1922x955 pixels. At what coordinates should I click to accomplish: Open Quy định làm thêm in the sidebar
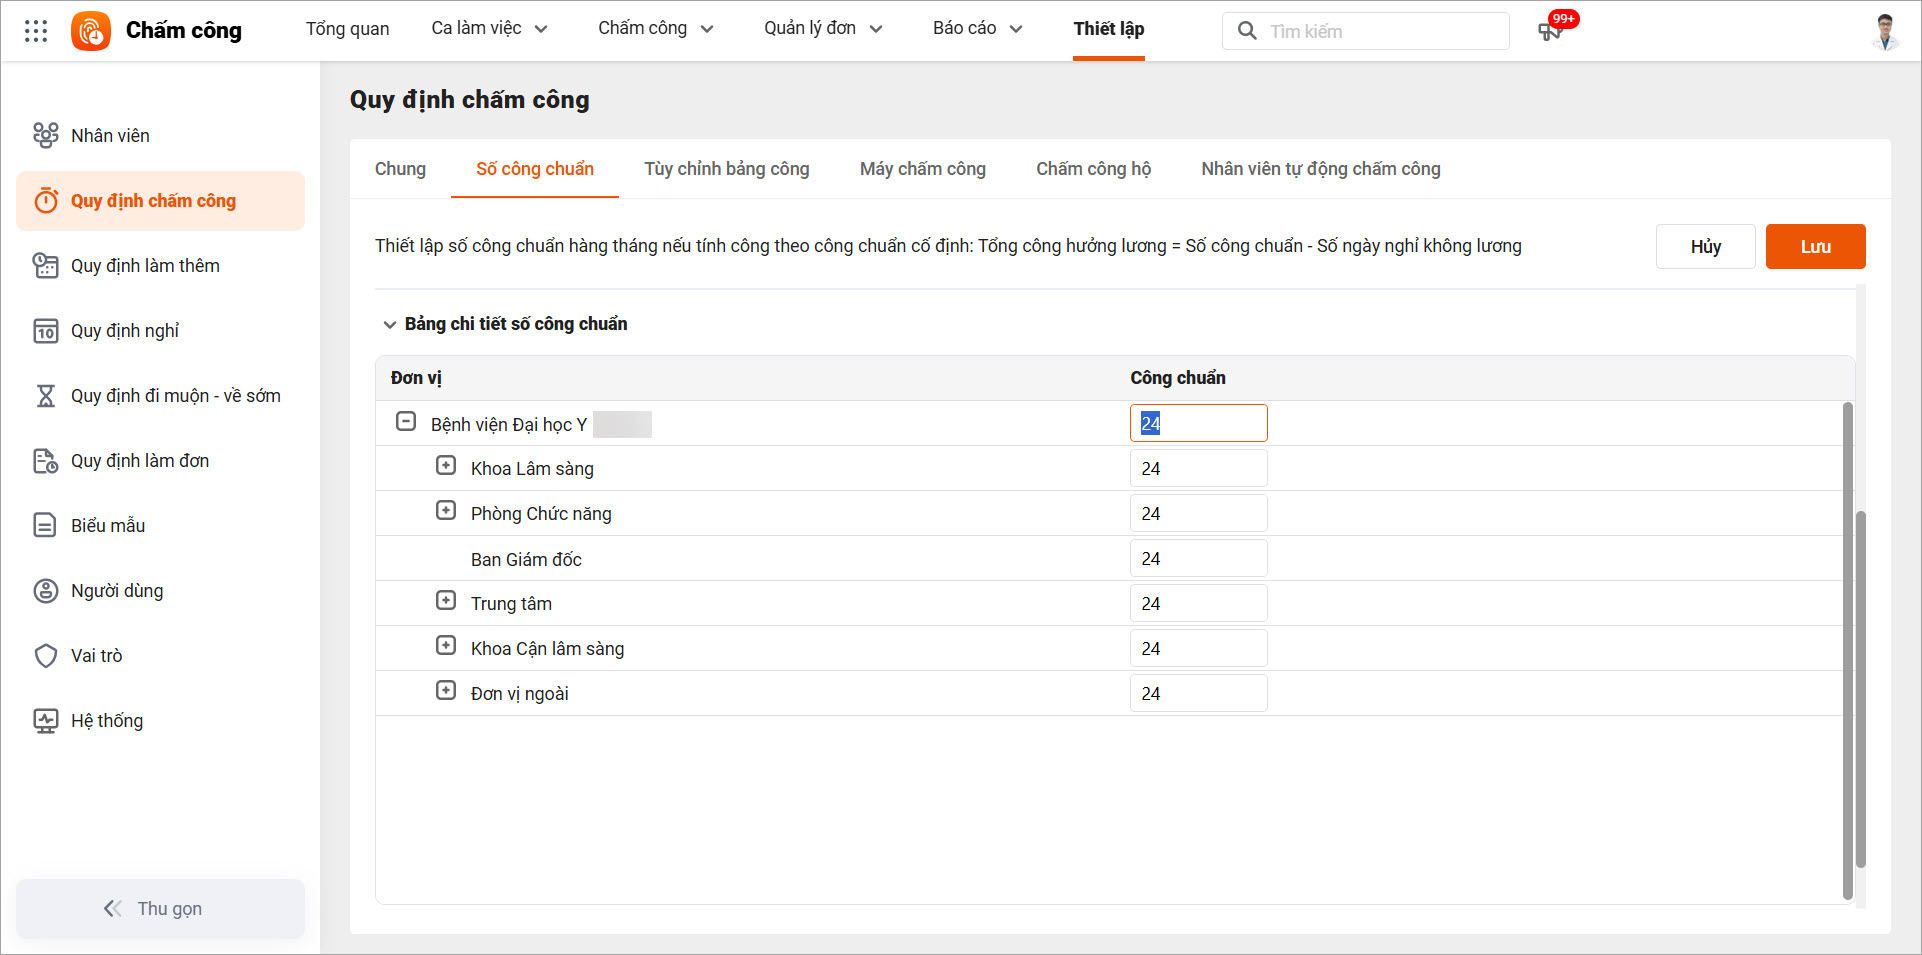145,266
